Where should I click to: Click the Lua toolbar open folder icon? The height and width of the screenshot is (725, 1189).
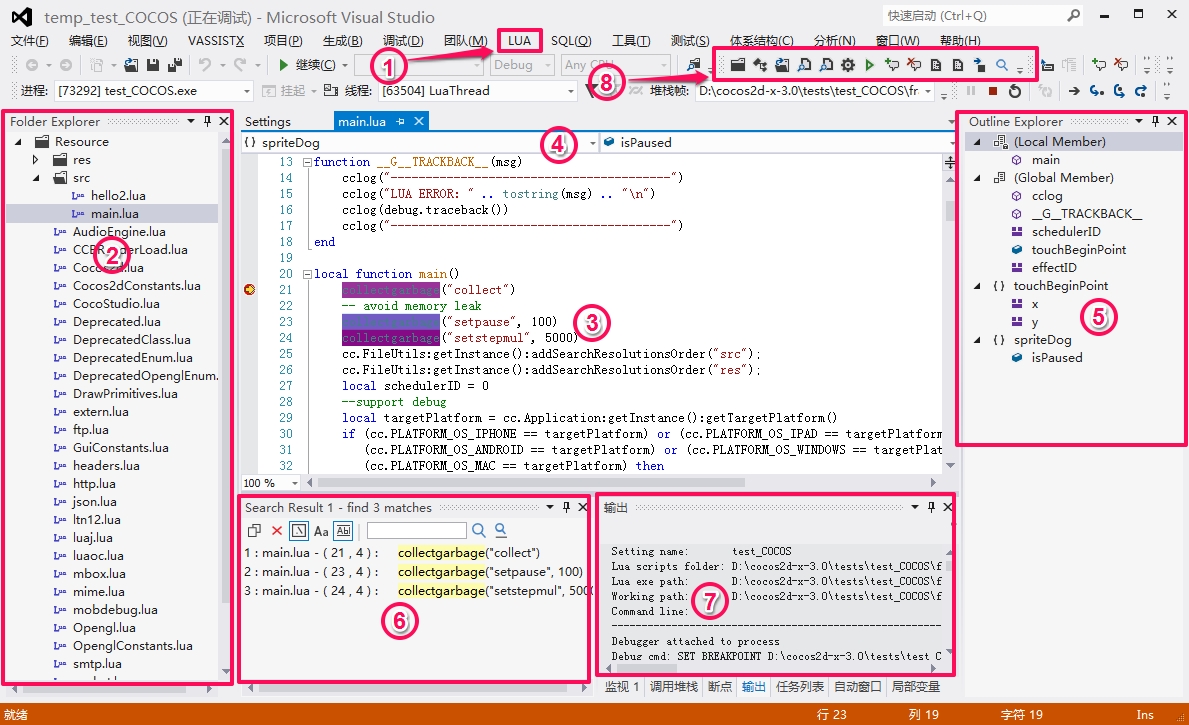pos(738,65)
